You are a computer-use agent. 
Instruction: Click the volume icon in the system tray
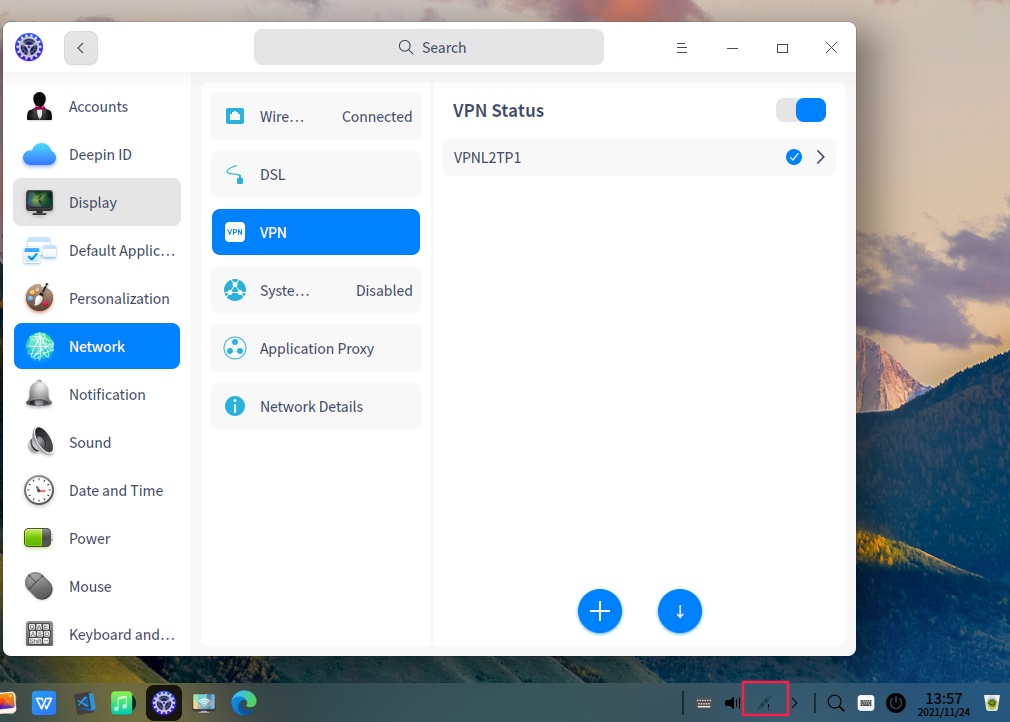732,702
